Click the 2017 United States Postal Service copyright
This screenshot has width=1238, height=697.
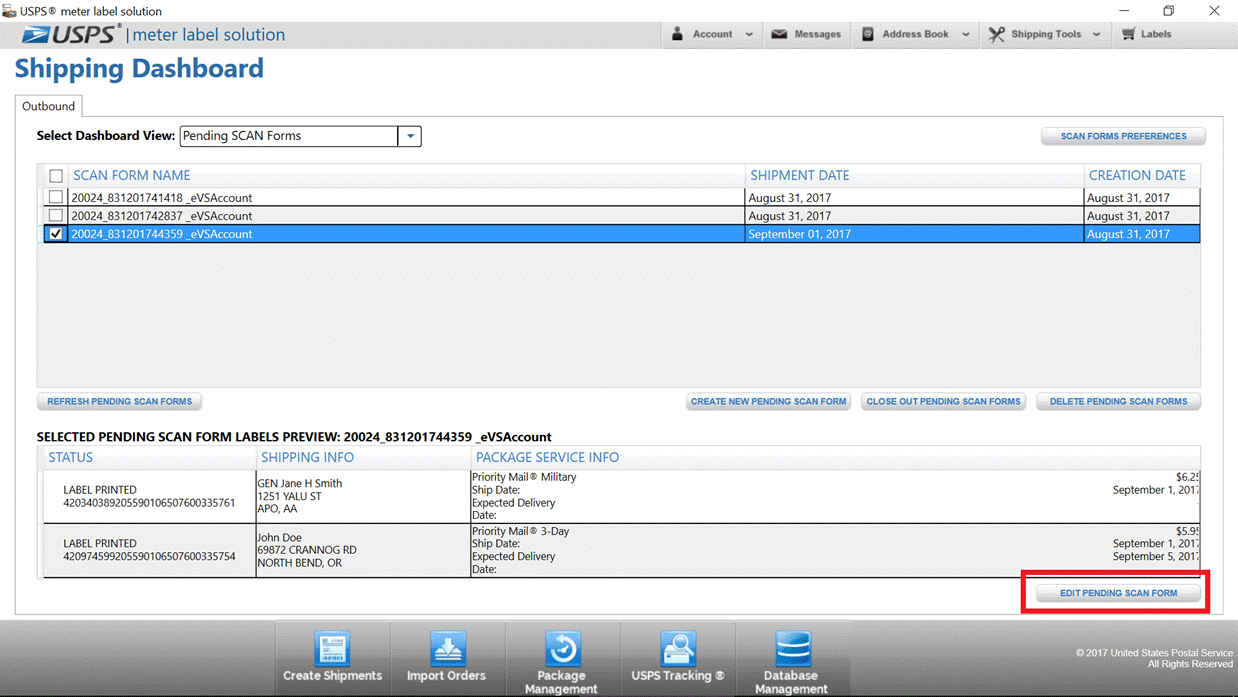tap(1154, 653)
